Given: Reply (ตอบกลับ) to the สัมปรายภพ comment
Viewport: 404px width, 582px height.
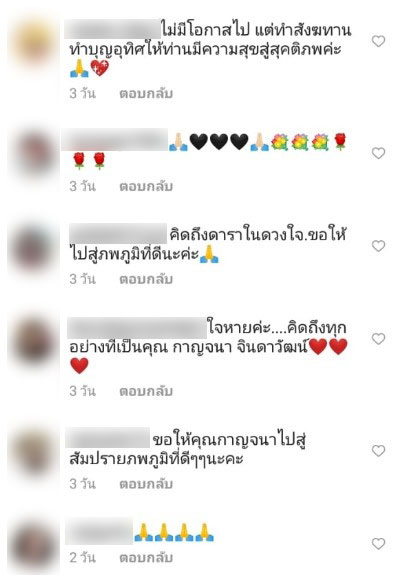Looking at the screenshot, I should coord(146,484).
